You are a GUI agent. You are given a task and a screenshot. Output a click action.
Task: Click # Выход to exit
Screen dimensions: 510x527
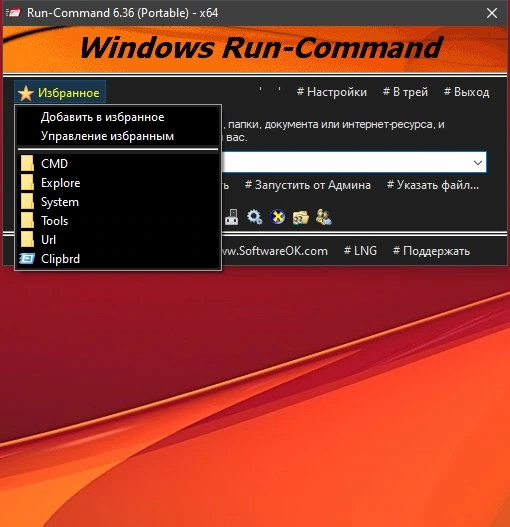(x=467, y=92)
